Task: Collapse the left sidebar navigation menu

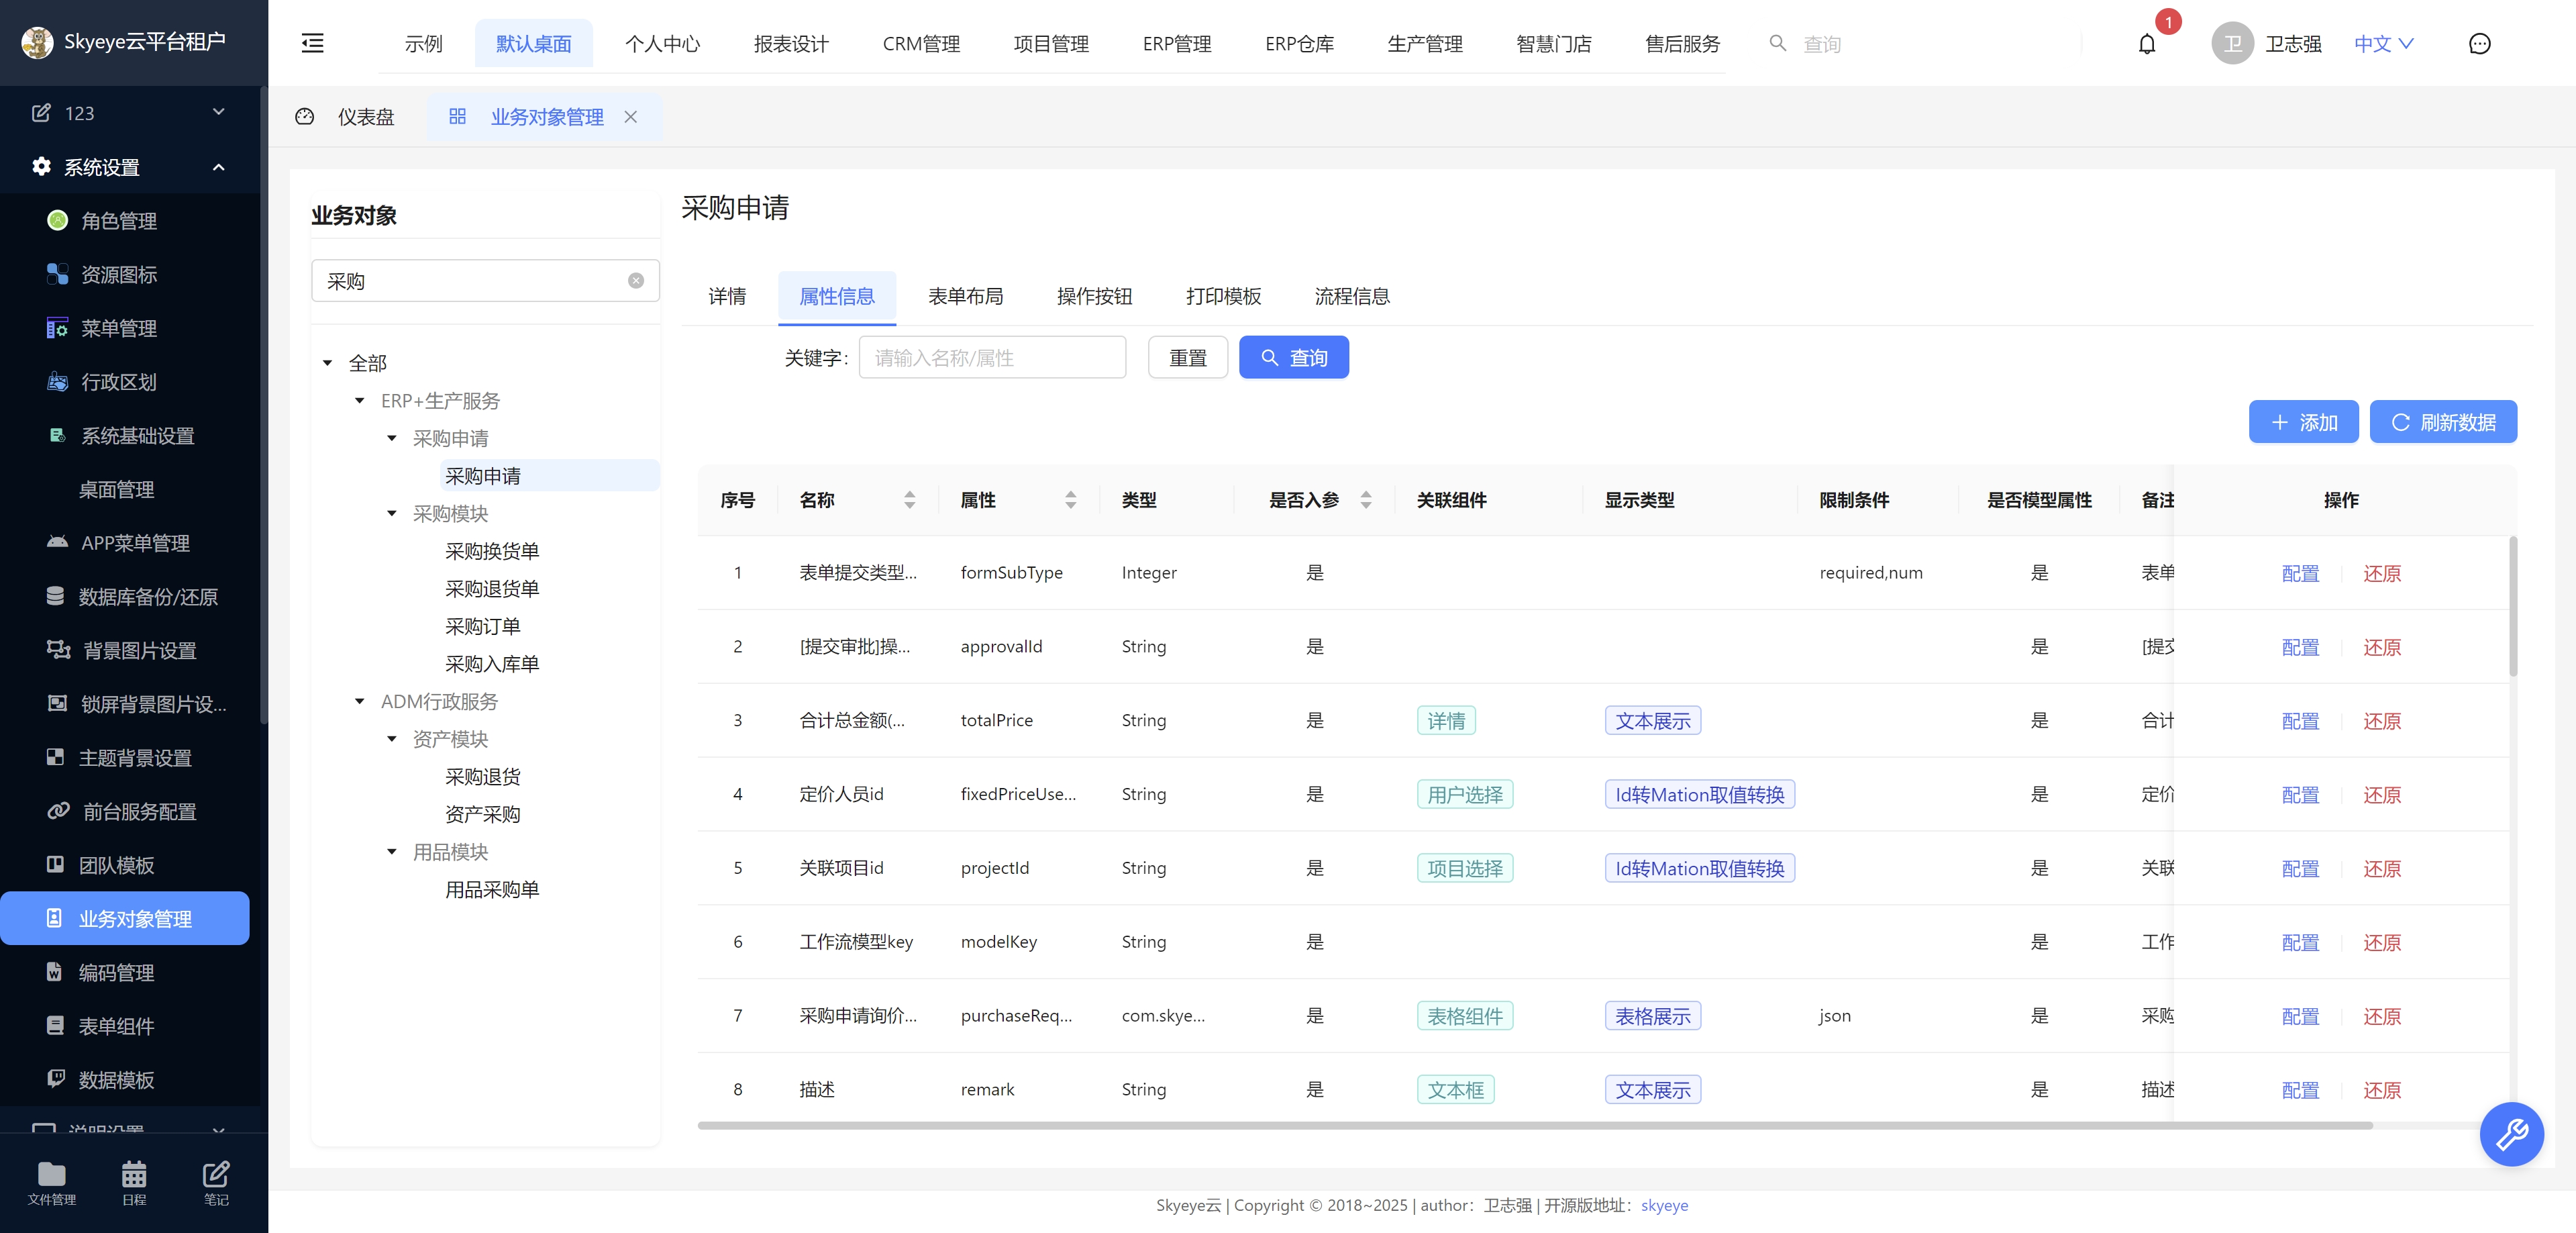Action: pyautogui.click(x=312, y=43)
